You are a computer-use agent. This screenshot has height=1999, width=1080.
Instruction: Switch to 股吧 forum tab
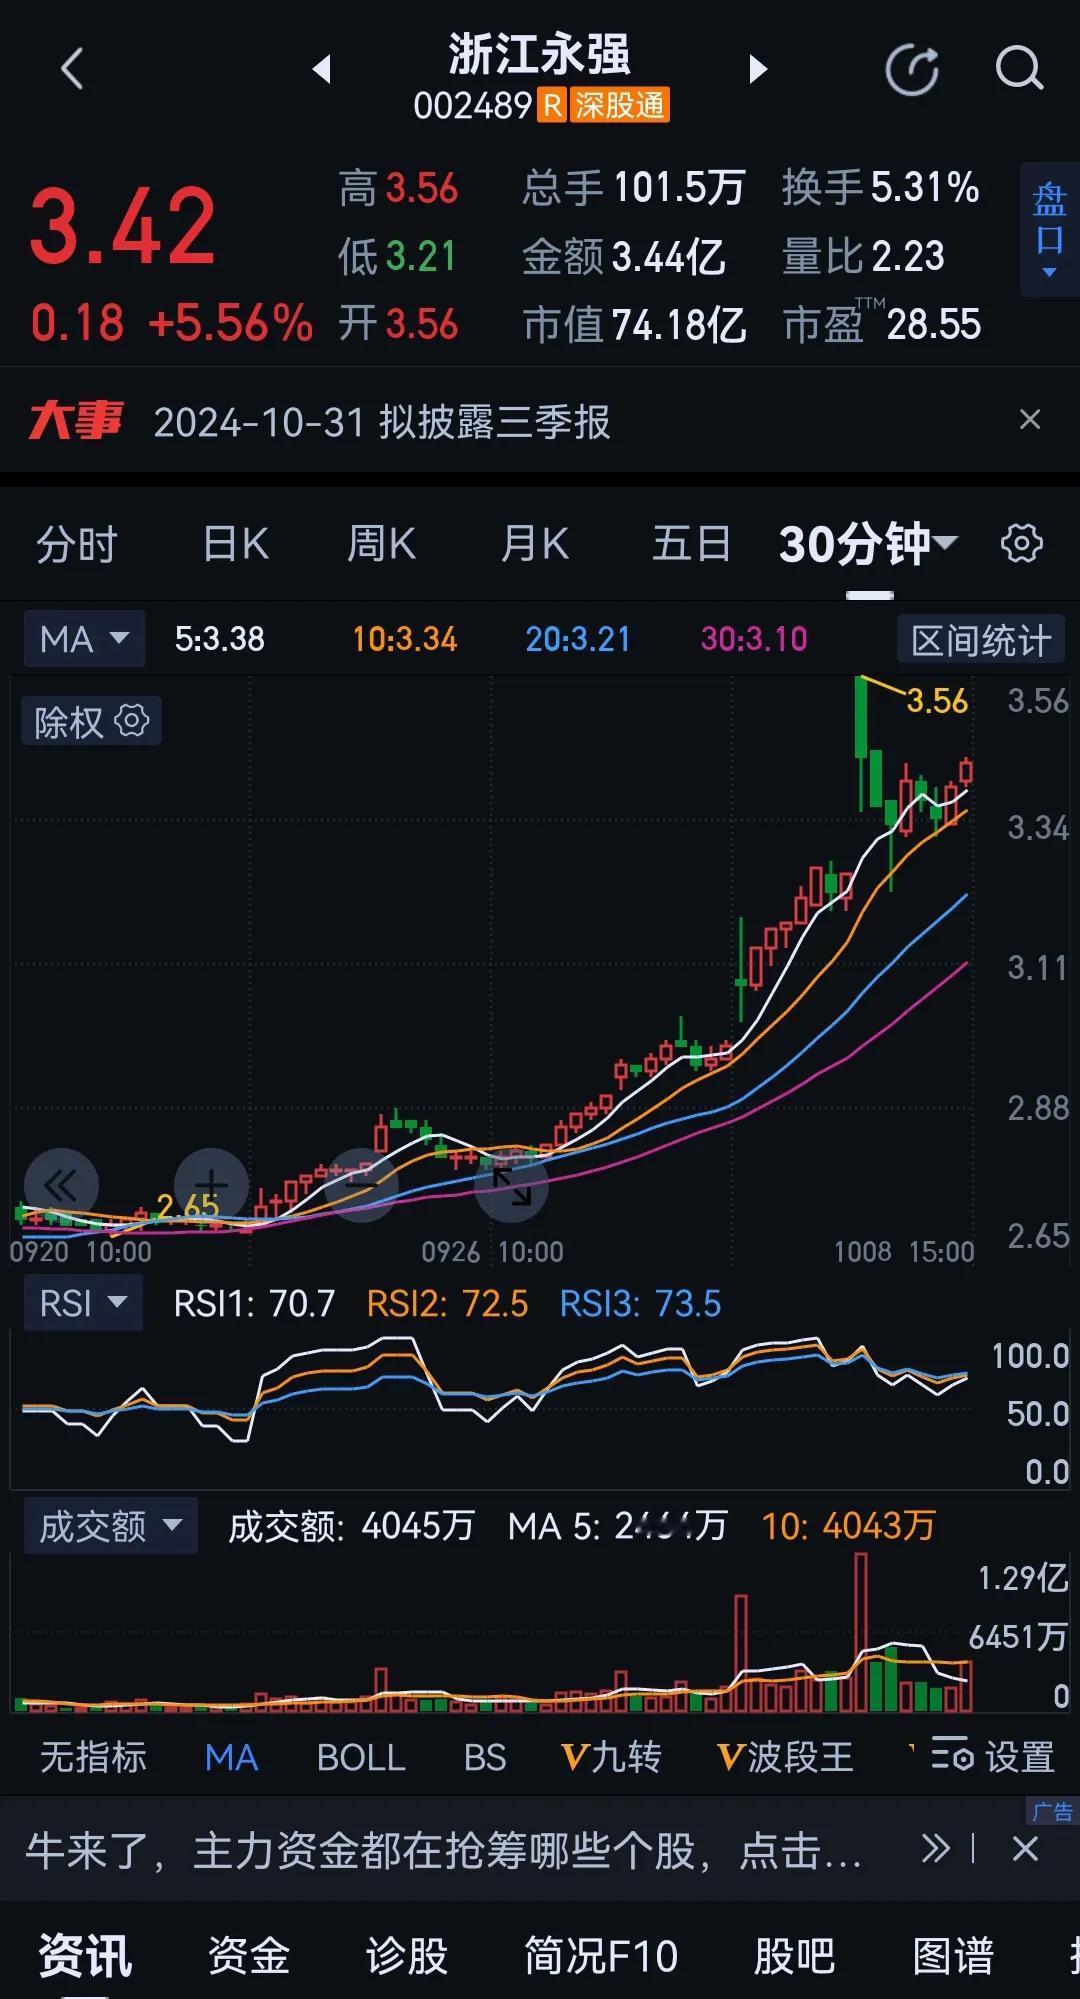pos(794,1956)
